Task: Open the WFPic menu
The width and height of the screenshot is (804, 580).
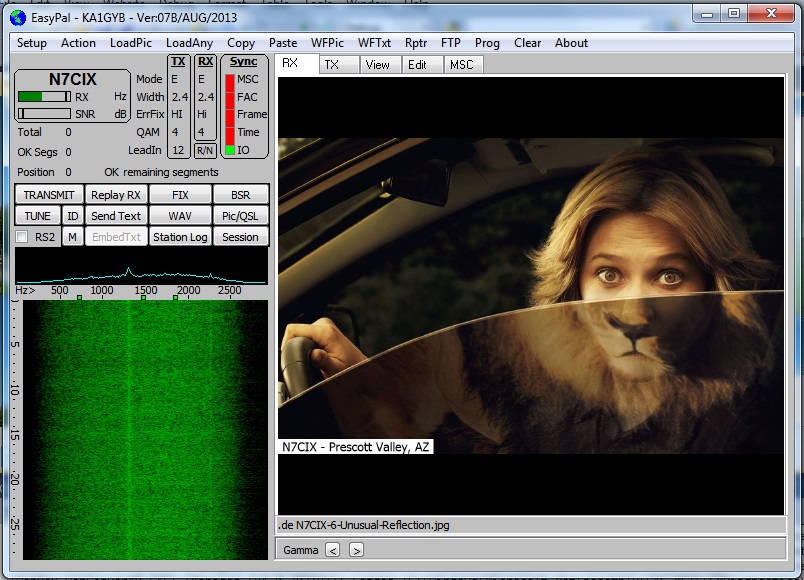Action: coord(327,43)
